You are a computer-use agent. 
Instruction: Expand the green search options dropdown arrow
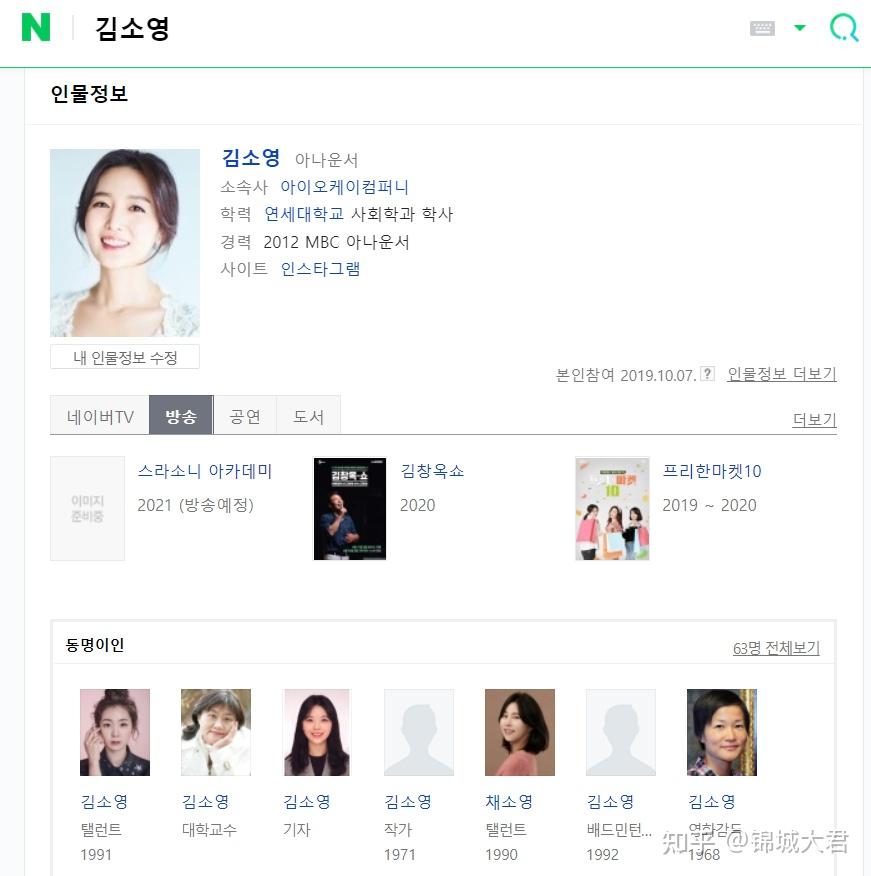point(800,27)
